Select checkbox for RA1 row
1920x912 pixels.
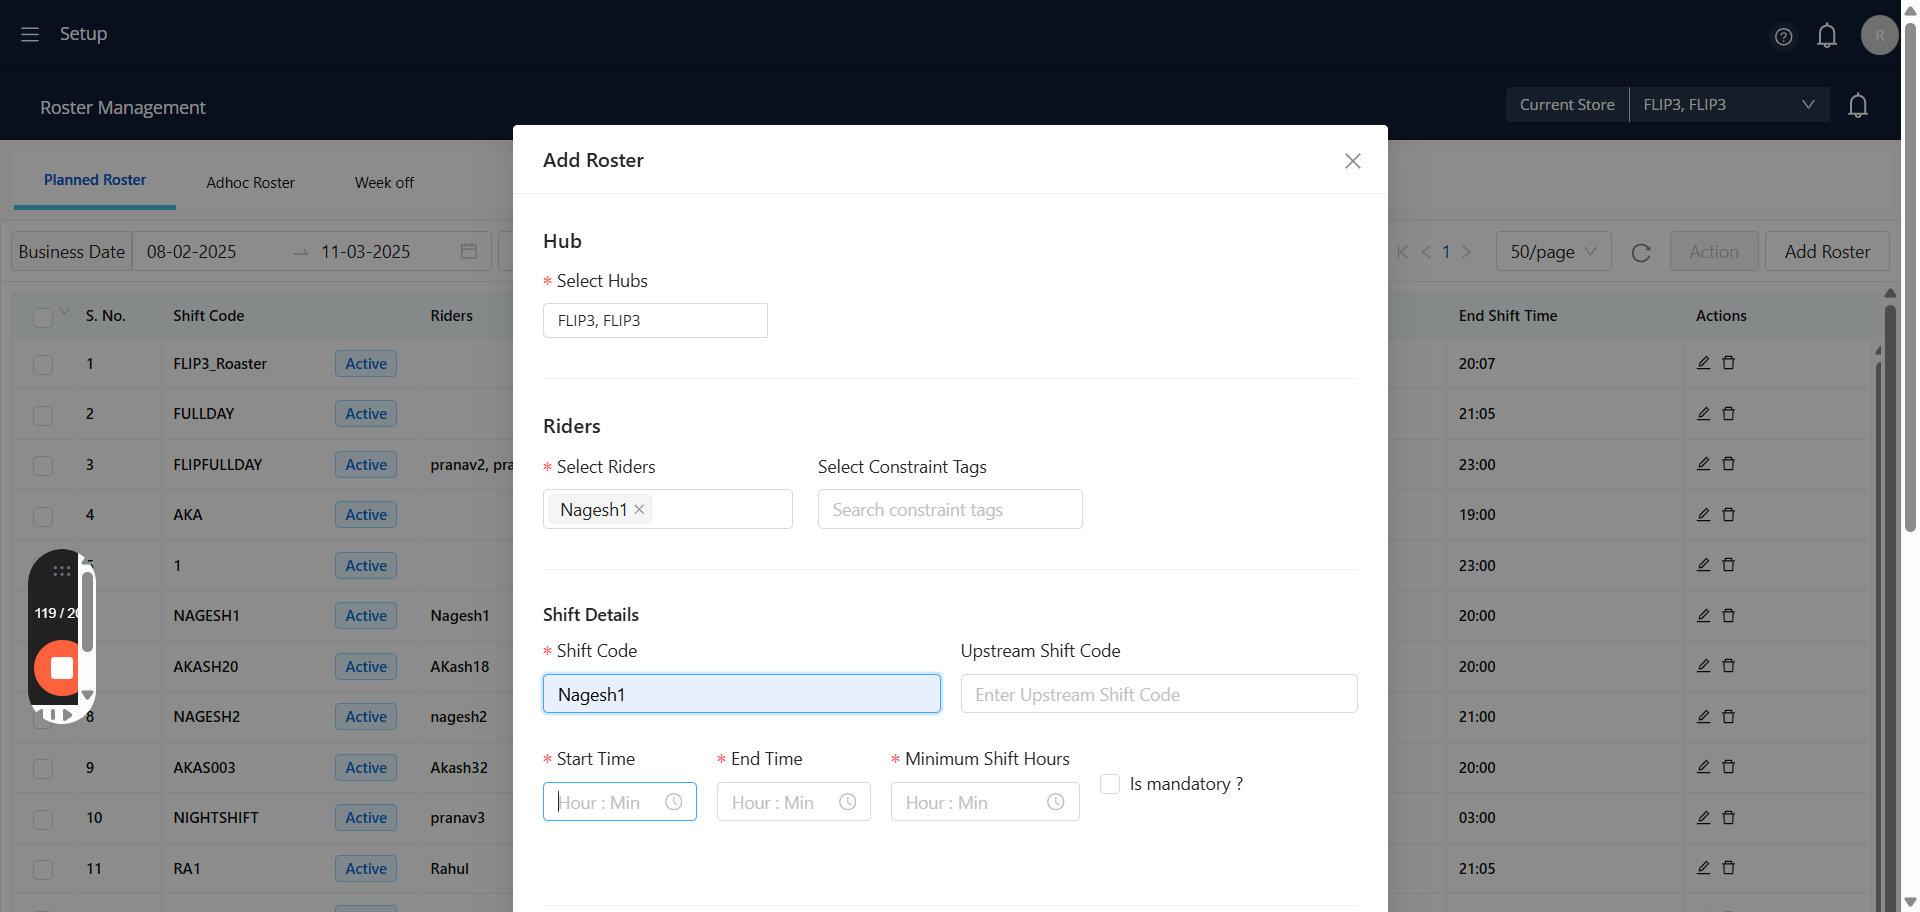click(x=43, y=869)
